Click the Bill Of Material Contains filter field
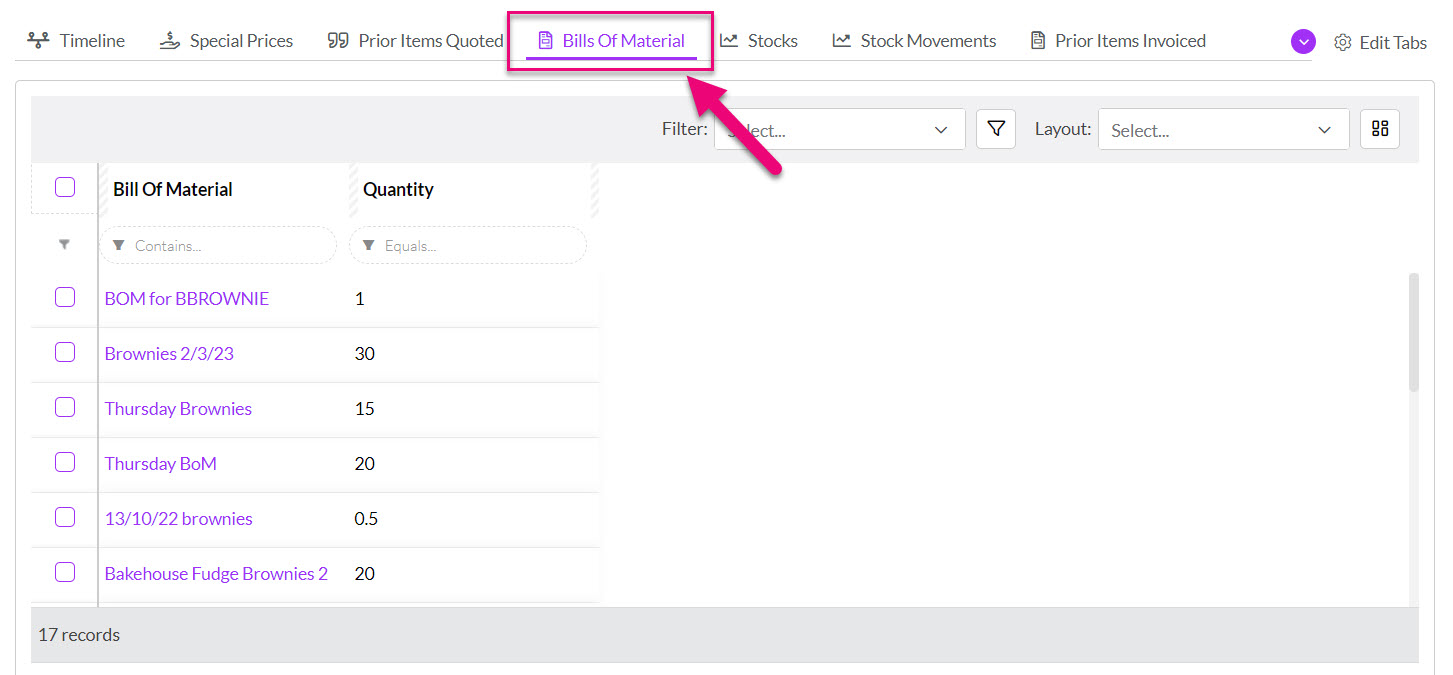Screen dimensions: 1453x675 [x=218, y=245]
